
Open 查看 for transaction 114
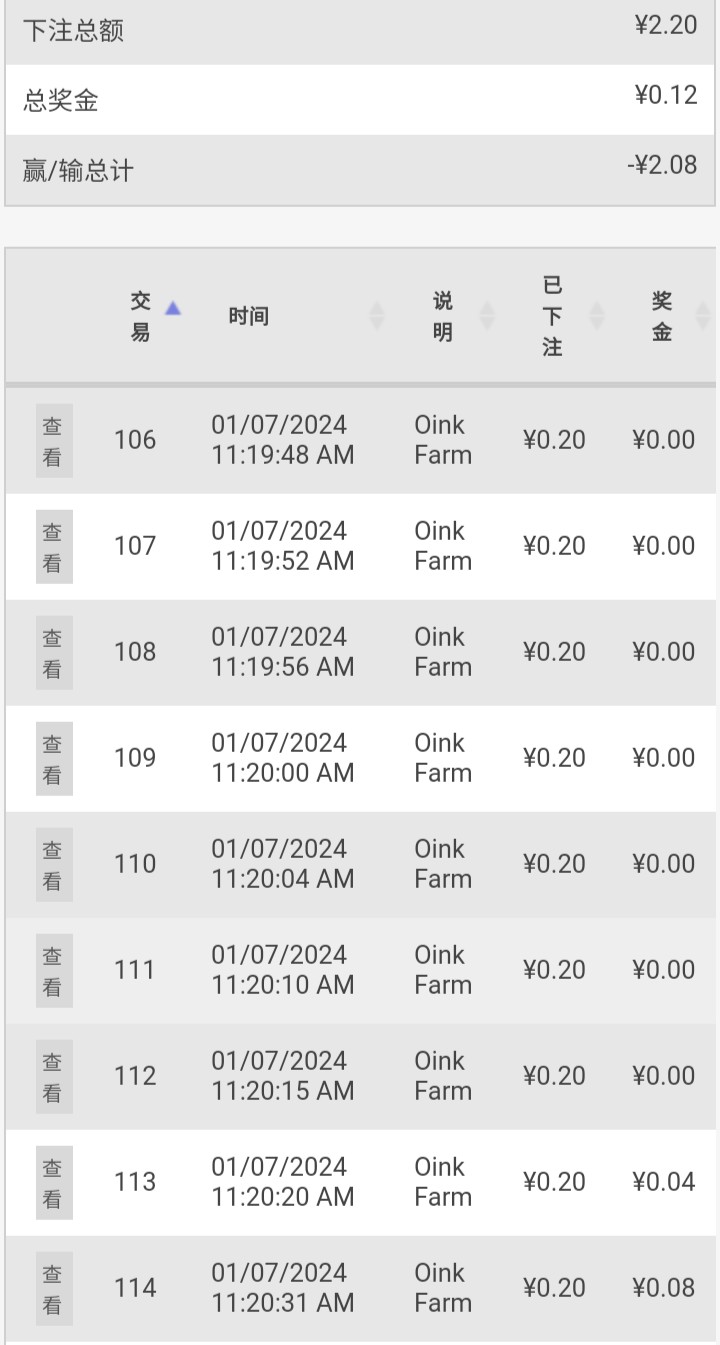pyautogui.click(x=54, y=1289)
